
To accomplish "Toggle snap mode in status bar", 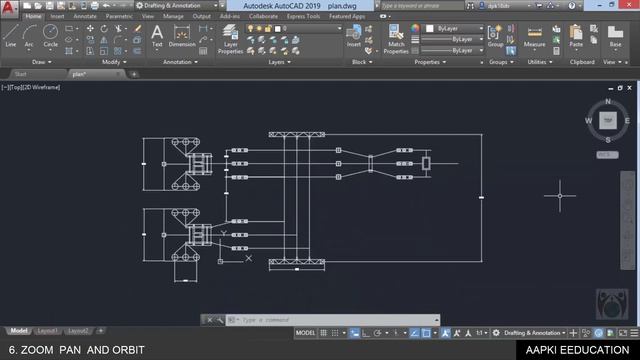I will coord(335,333).
